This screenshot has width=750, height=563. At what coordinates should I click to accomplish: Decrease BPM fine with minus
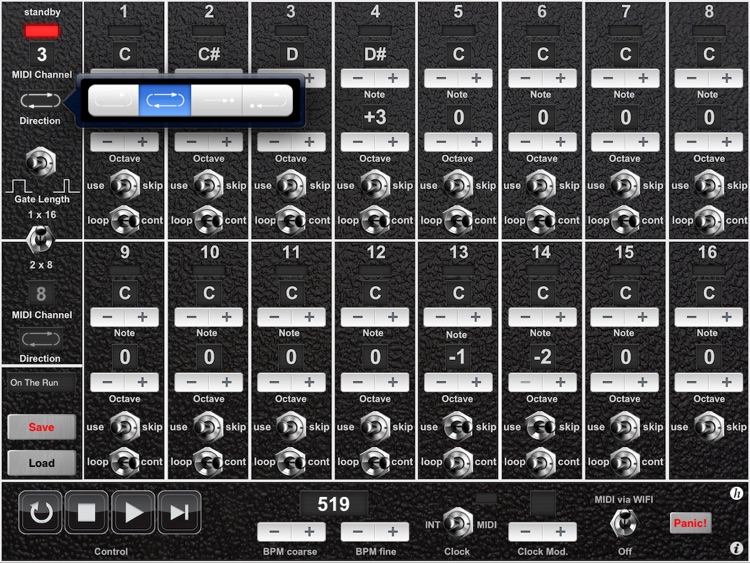click(357, 531)
